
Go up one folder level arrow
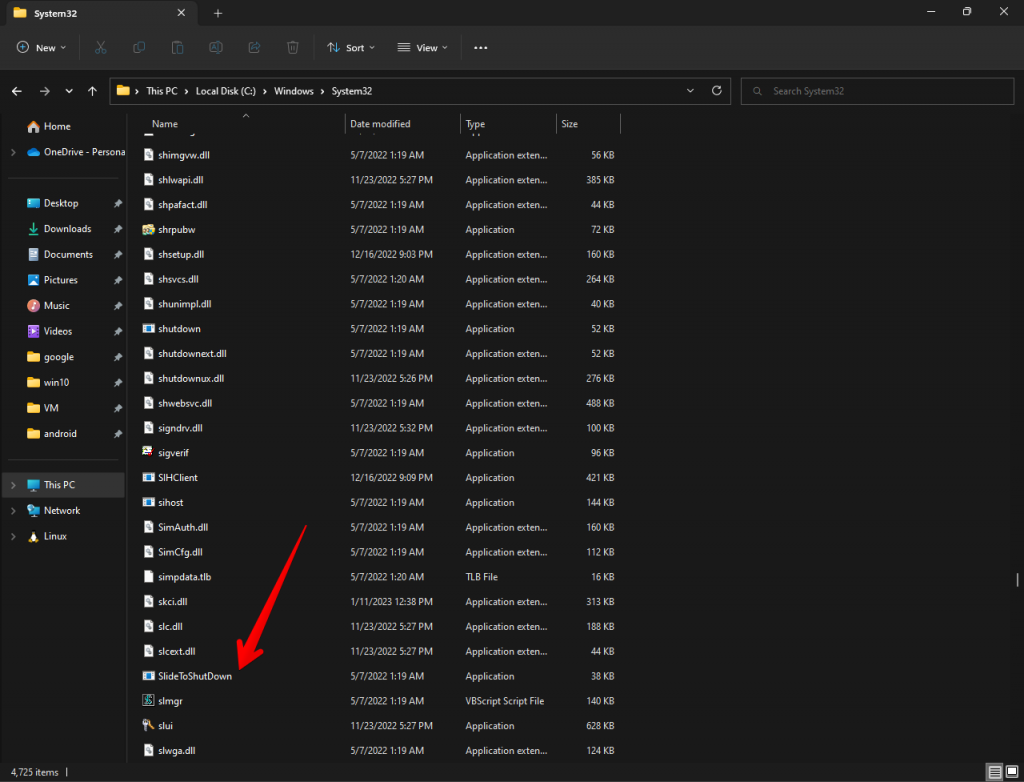click(92, 91)
